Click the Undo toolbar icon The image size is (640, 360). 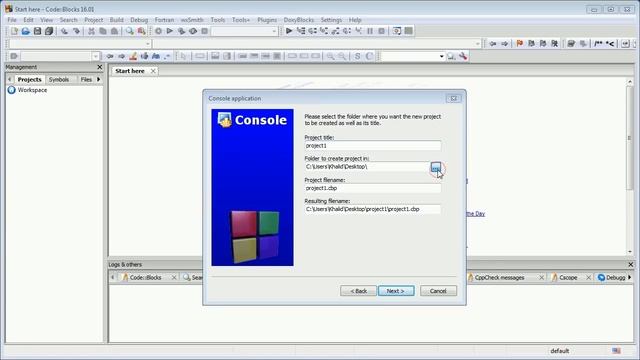coord(64,31)
